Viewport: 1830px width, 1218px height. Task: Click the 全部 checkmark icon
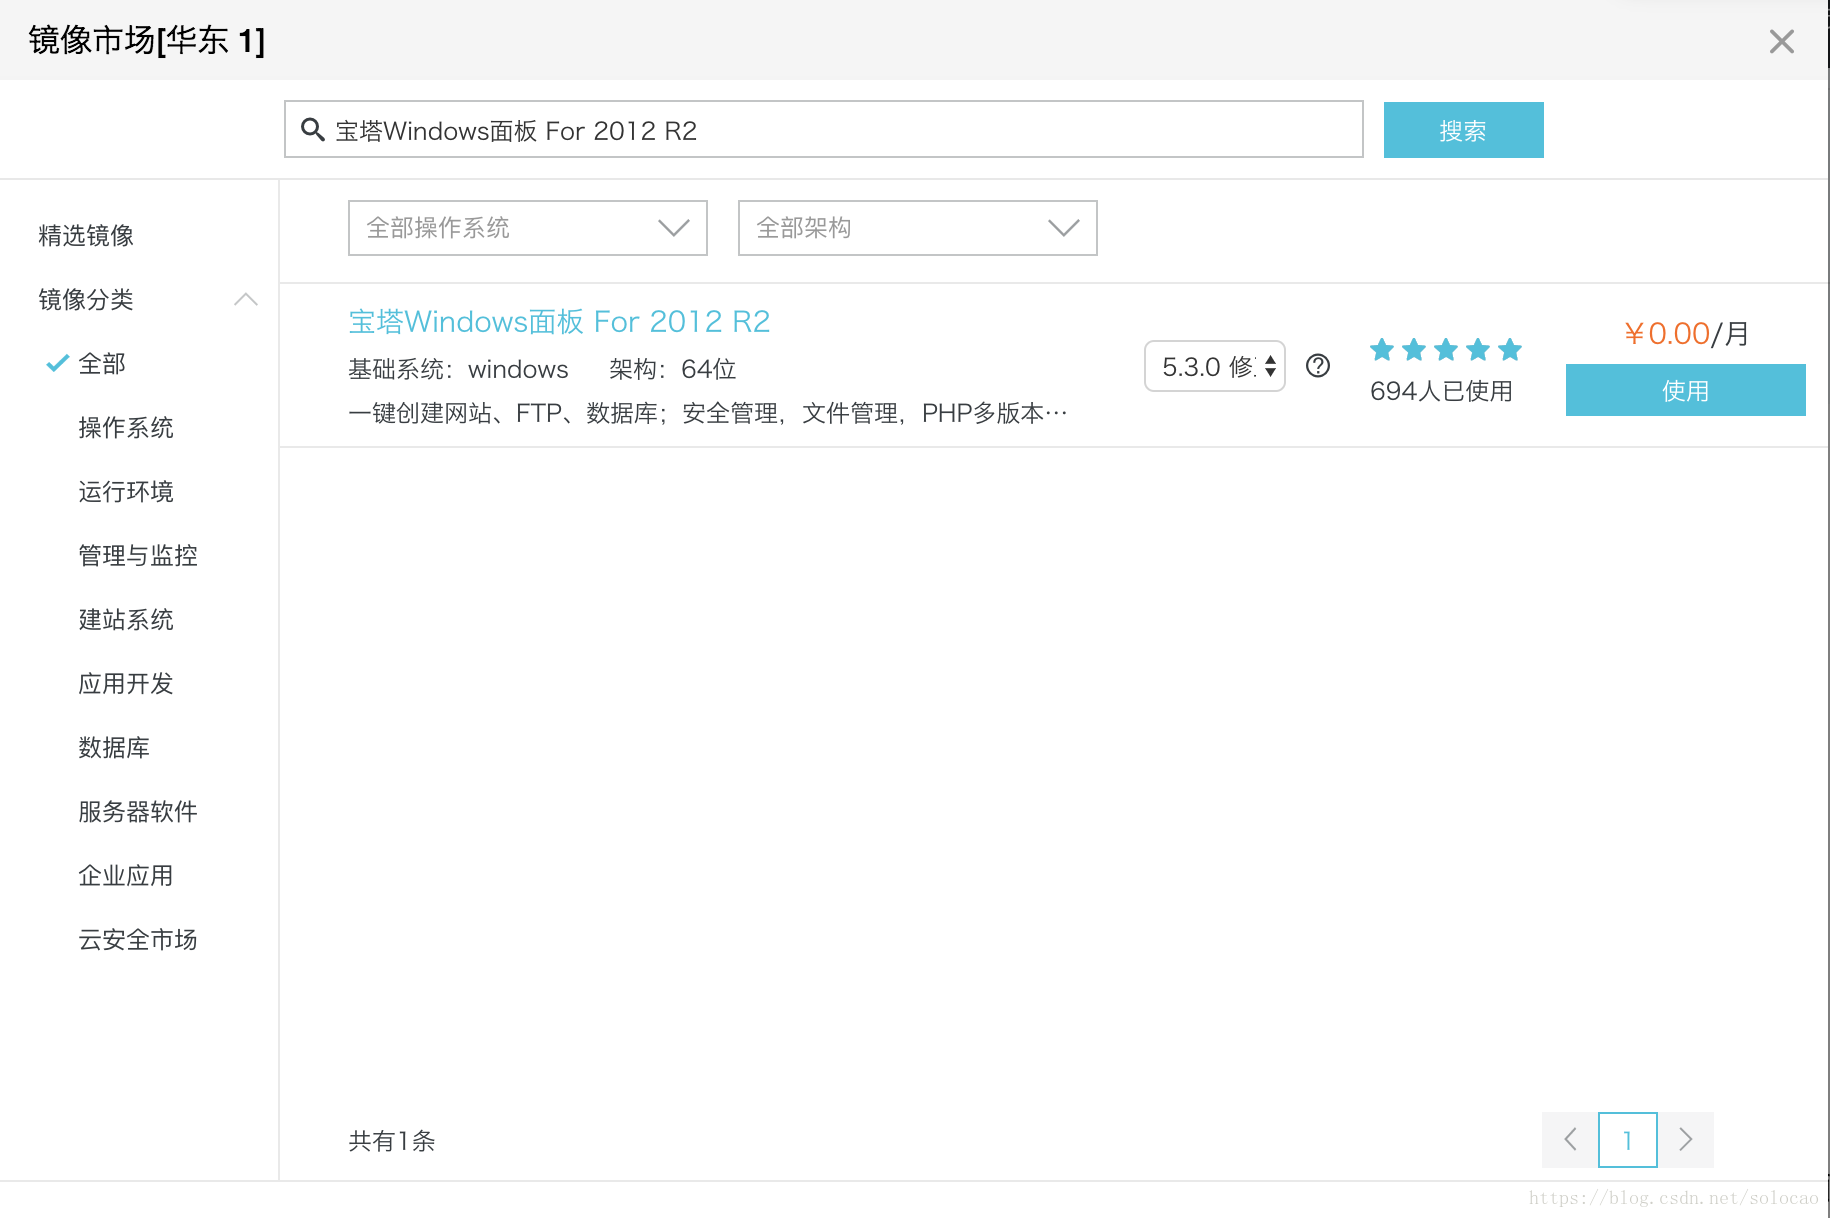coord(57,363)
